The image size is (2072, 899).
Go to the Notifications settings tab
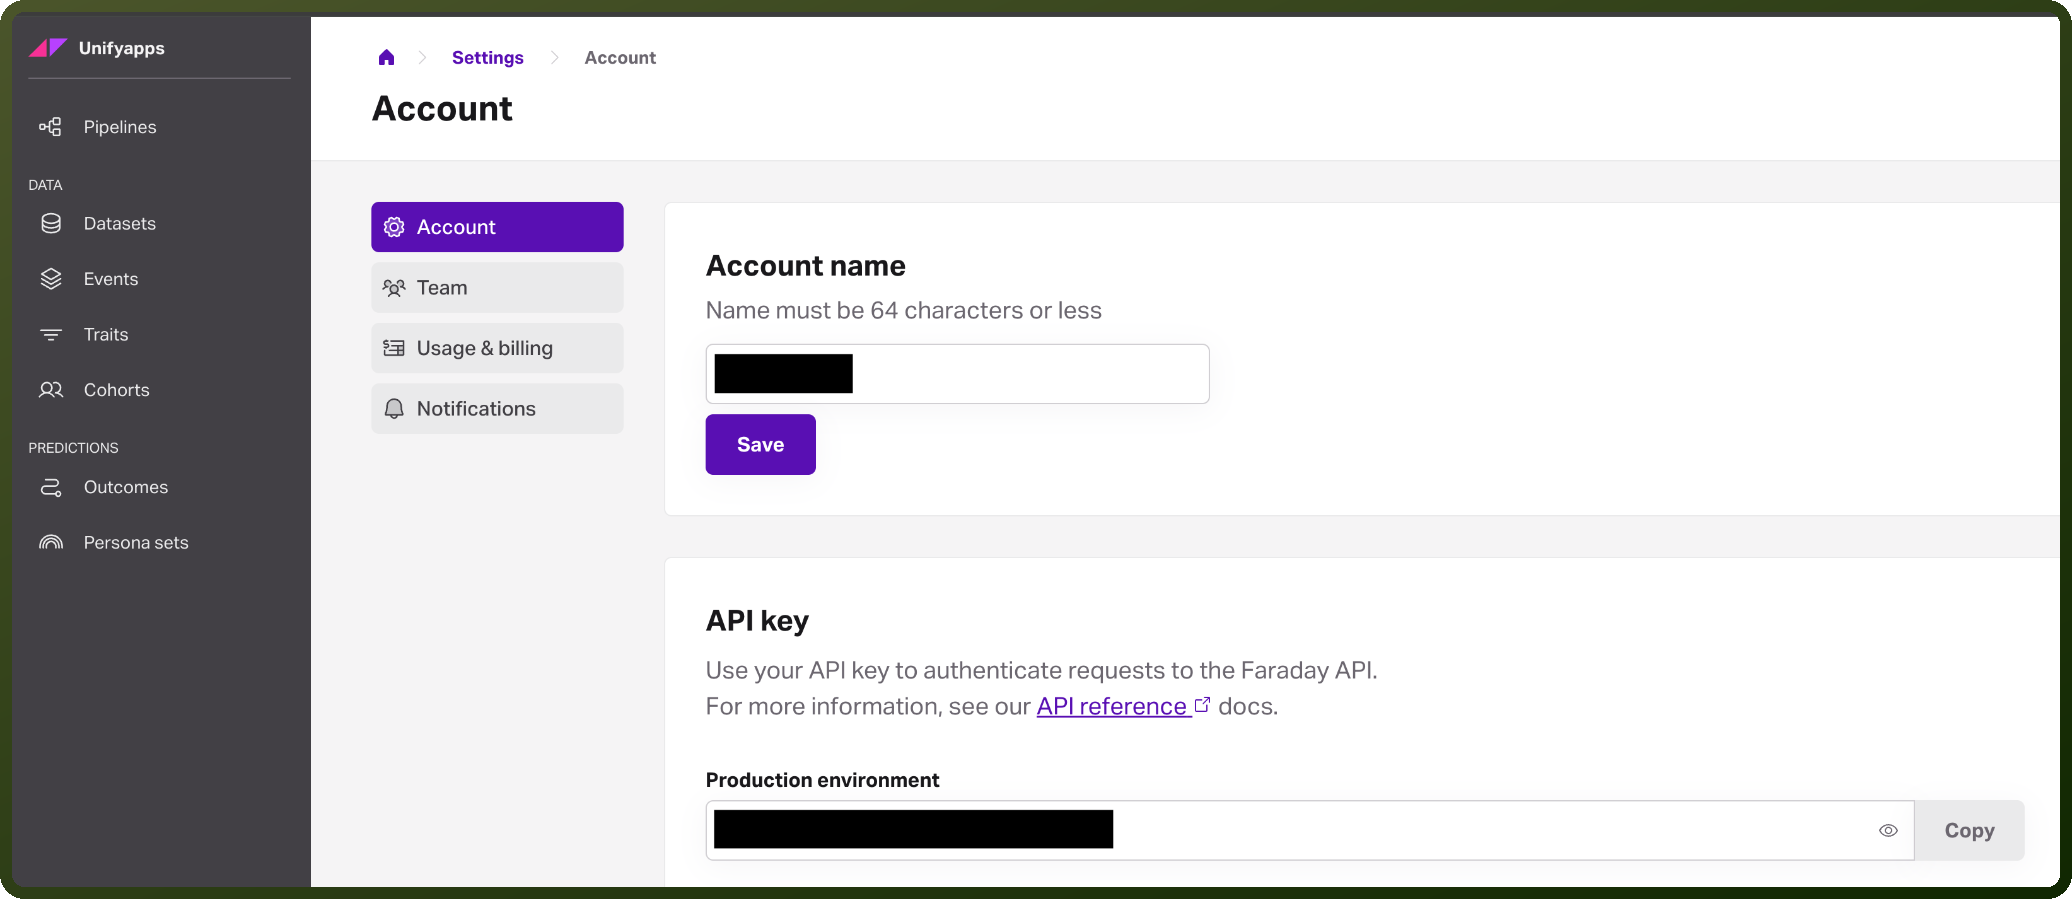pos(497,409)
